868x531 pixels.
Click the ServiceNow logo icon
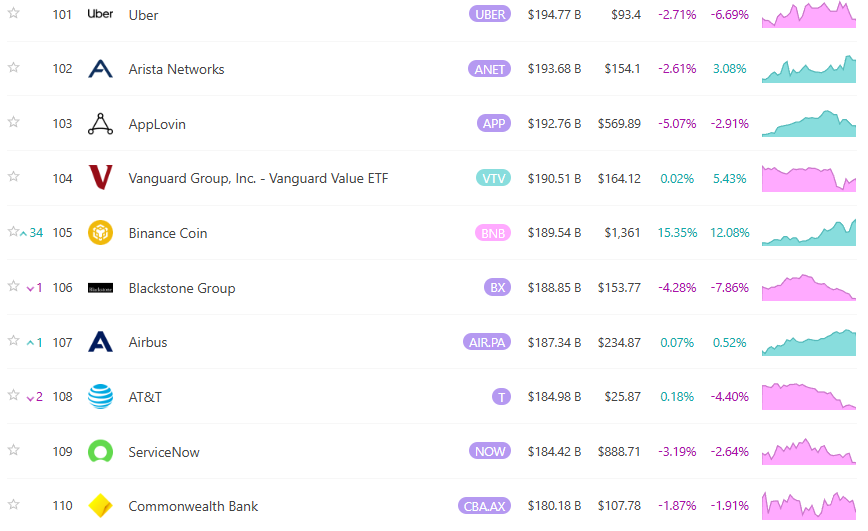pos(100,452)
